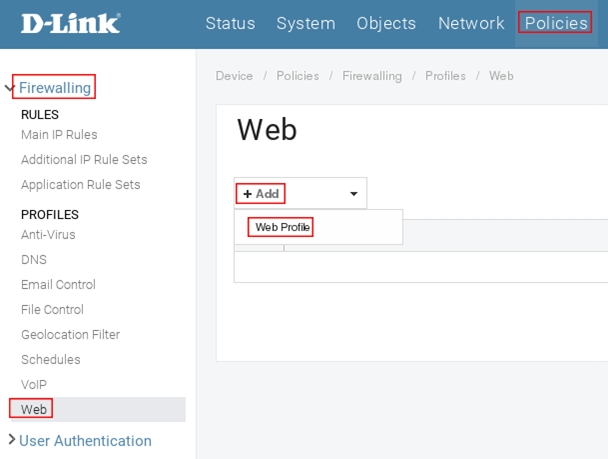Viewport: 608px width, 459px height.
Task: Open the System tab
Action: point(306,23)
